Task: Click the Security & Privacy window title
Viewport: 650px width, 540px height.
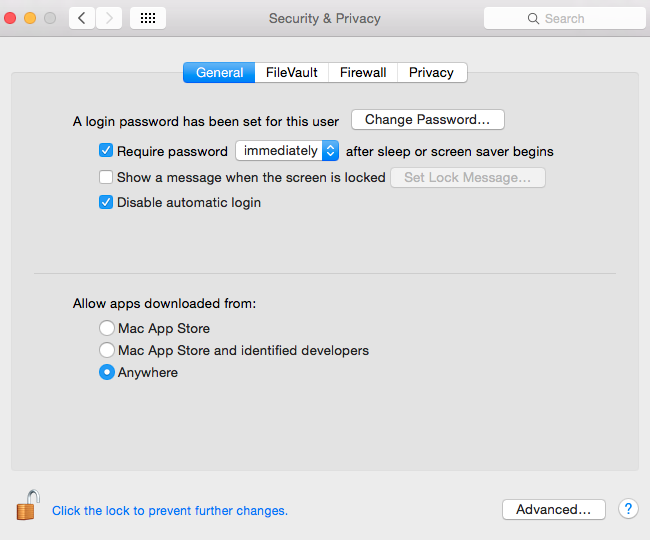Action: click(325, 19)
